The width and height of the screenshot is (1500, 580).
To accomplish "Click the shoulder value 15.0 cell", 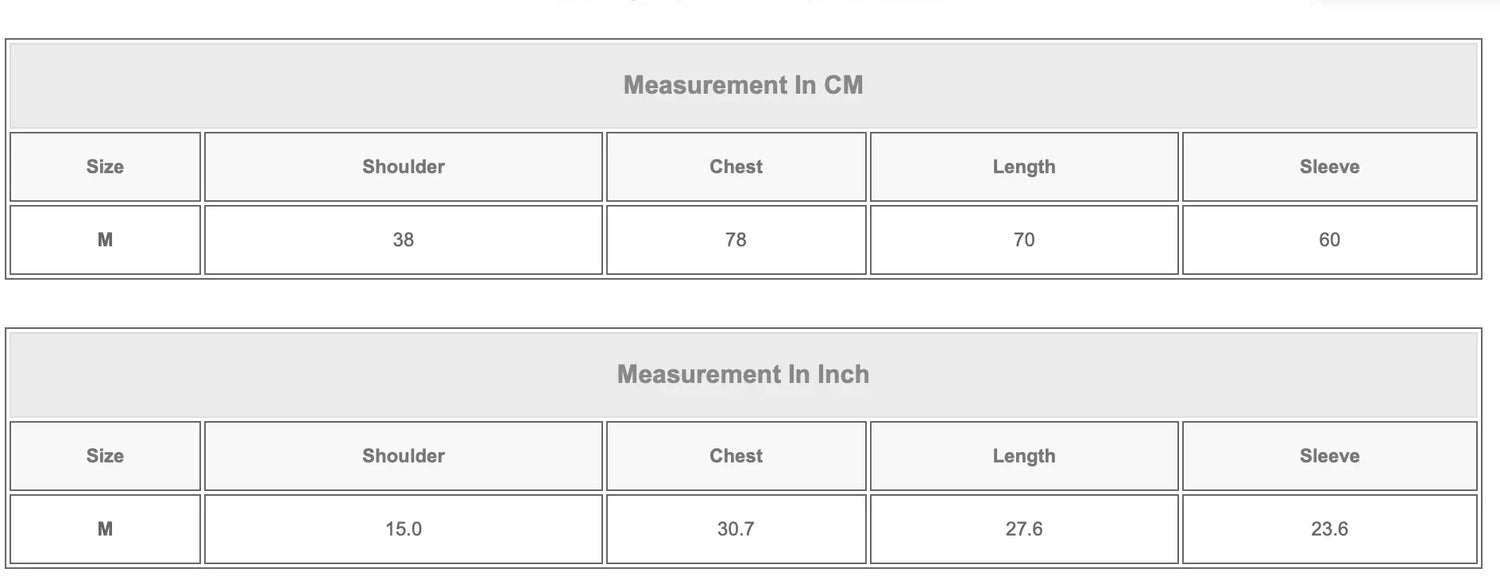I will (403, 529).
